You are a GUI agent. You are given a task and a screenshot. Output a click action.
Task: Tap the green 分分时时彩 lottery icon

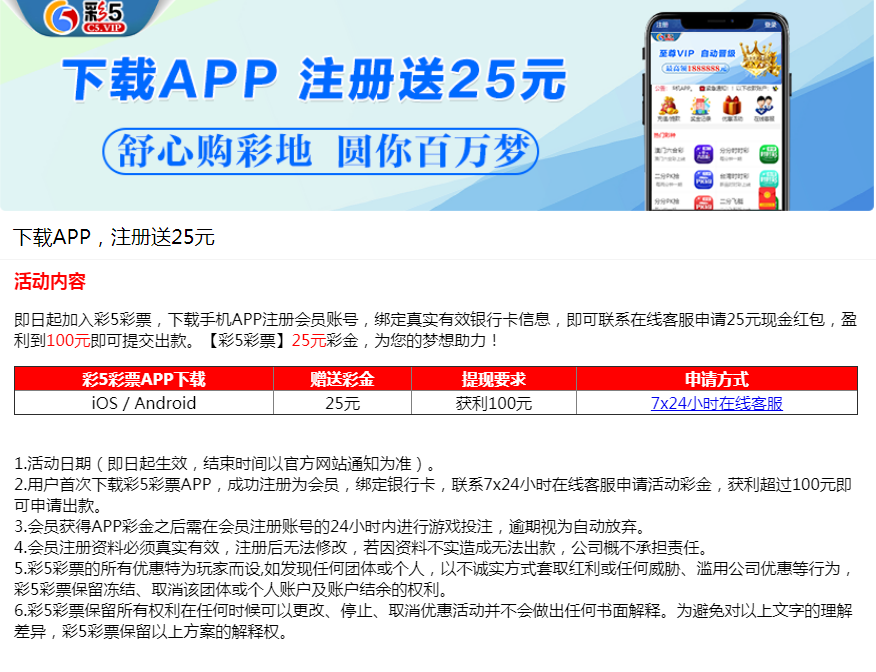tap(768, 155)
